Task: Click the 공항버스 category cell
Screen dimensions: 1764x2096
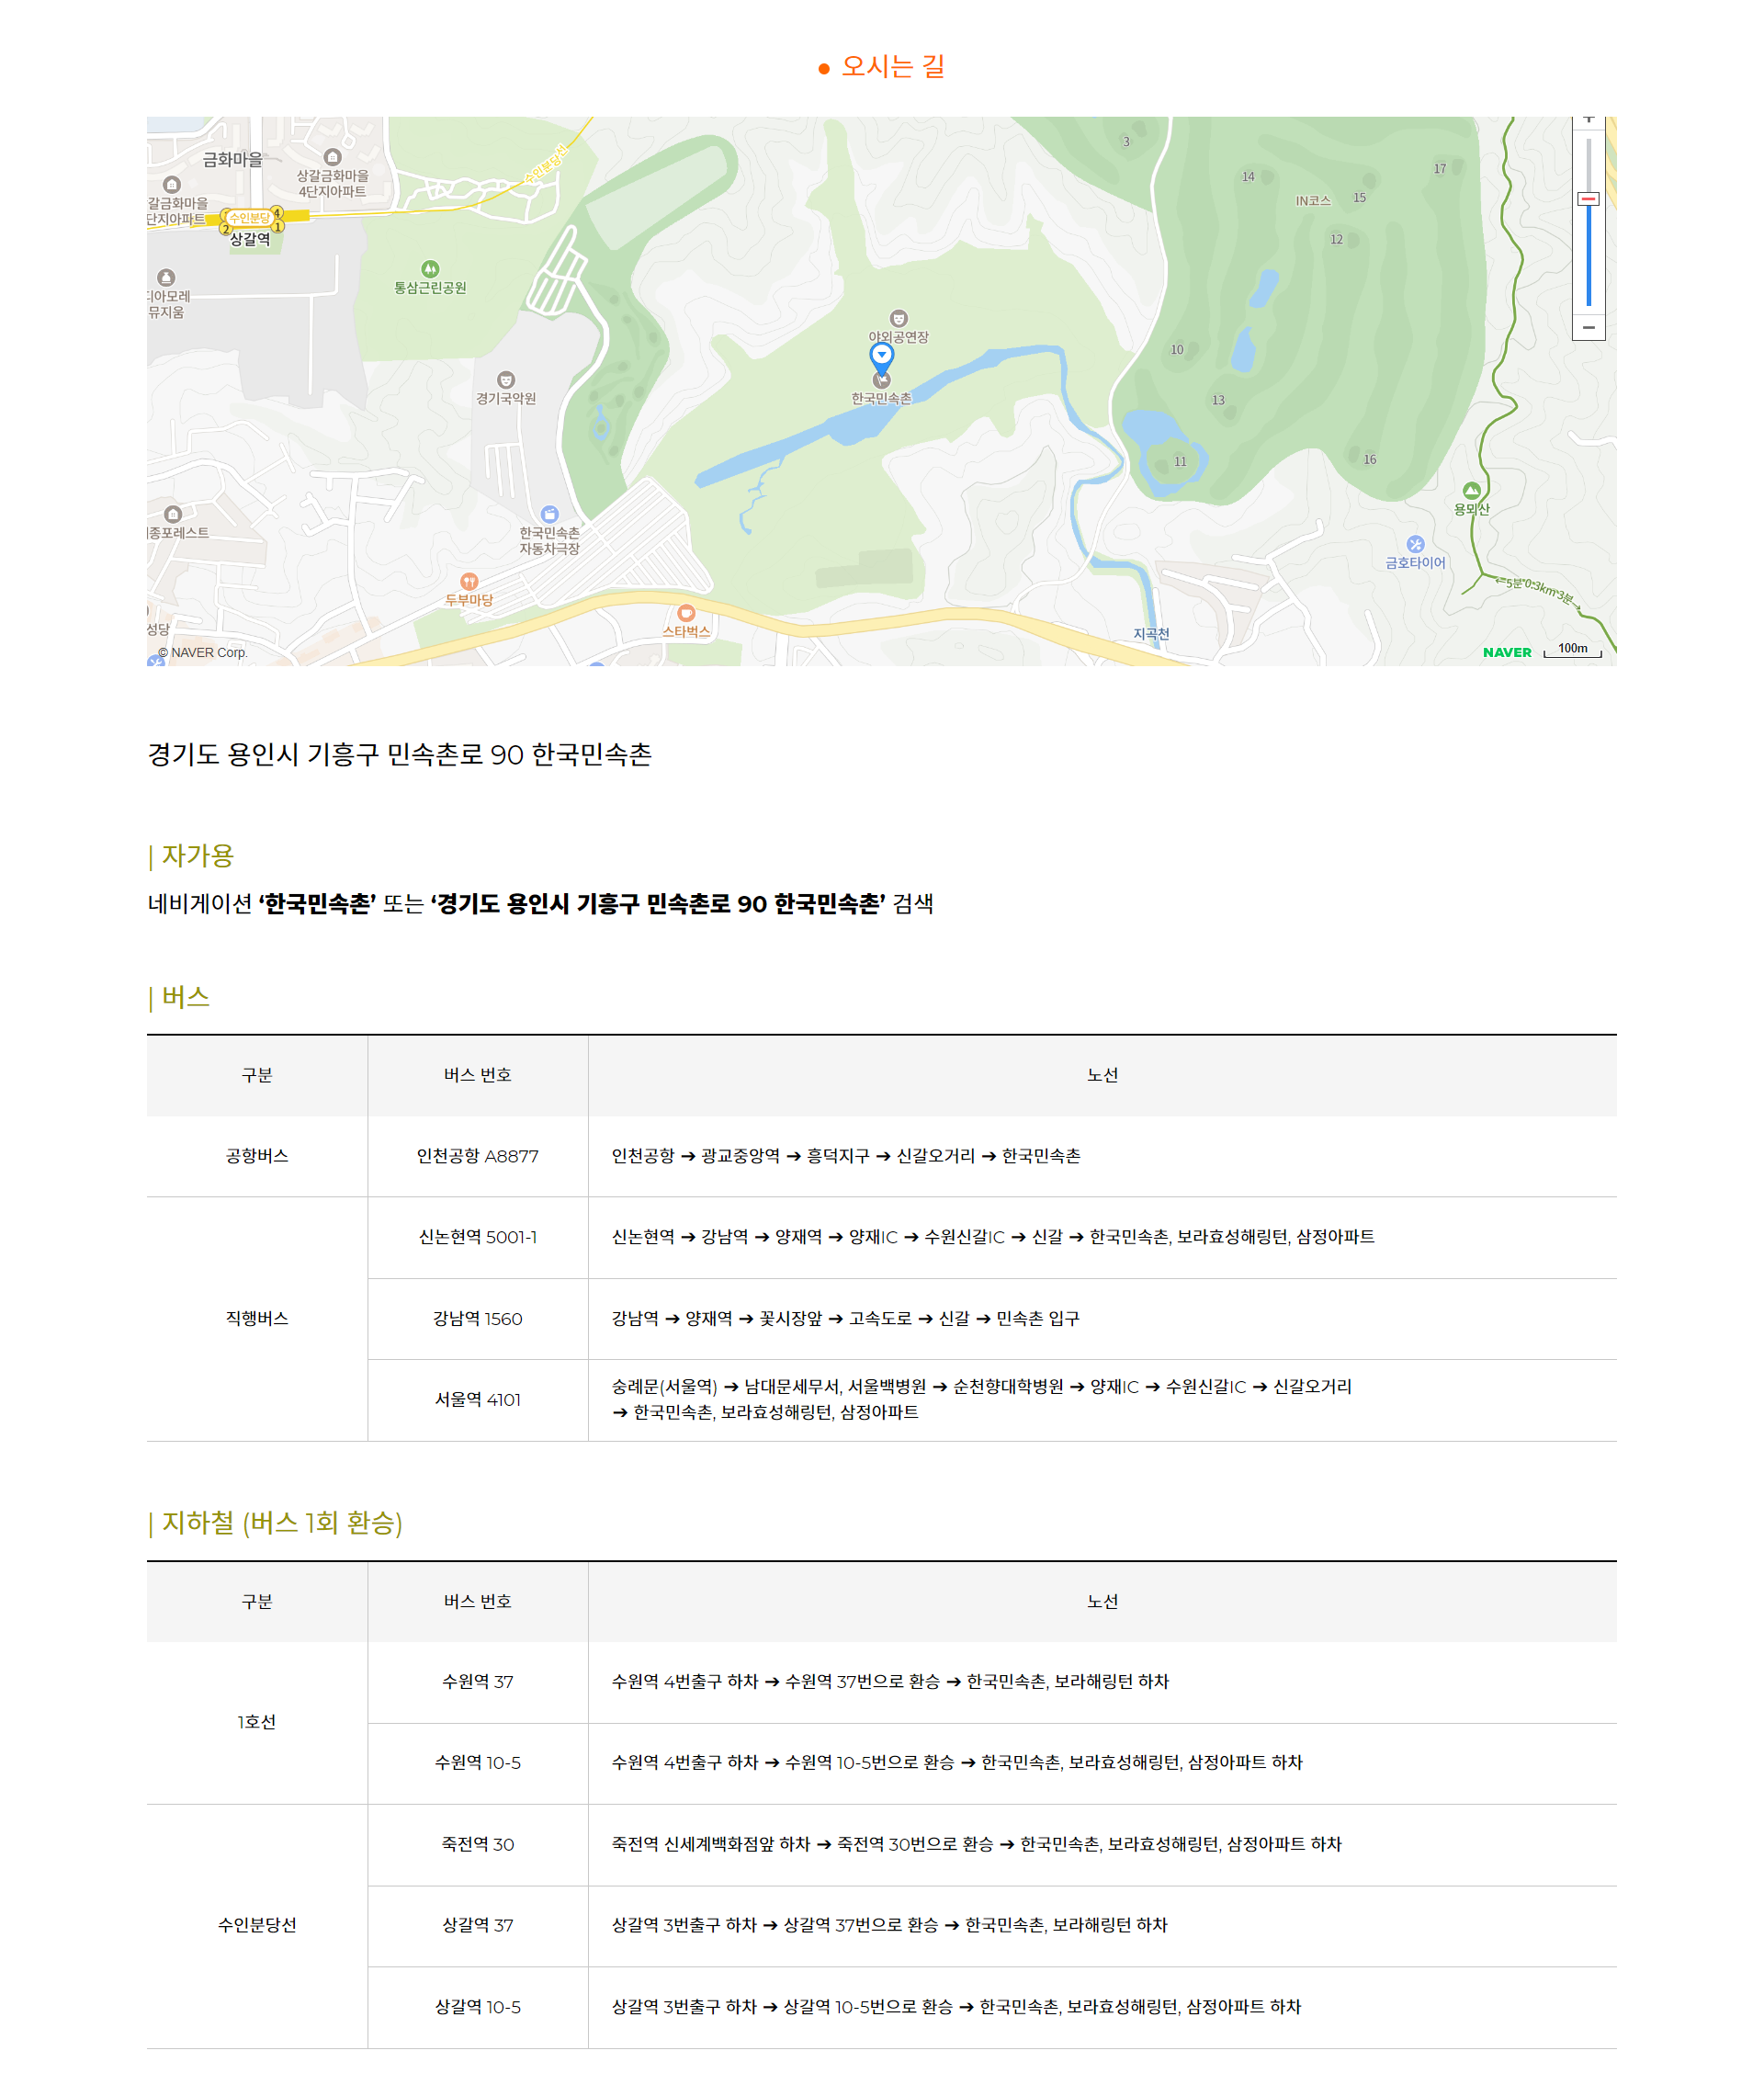Action: (x=257, y=1156)
